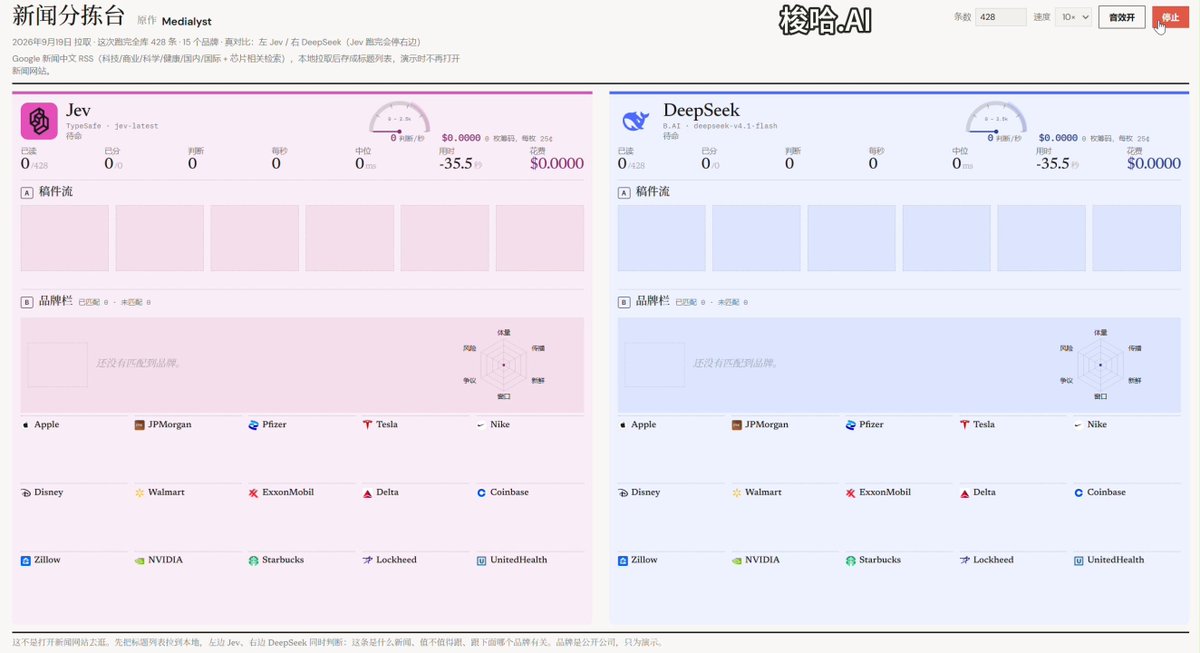Click UnitedHealth icon in the Jev brand list
The image size is (1200, 653).
482,561
